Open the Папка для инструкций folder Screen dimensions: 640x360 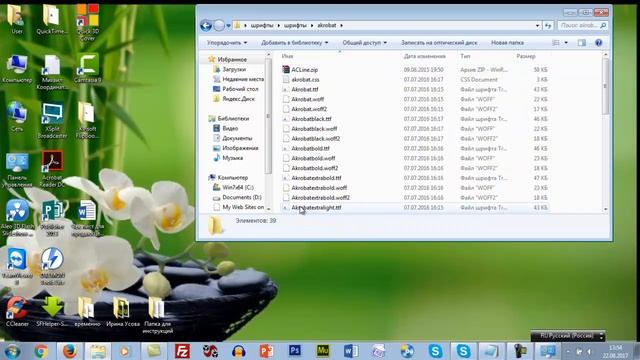coord(158,316)
